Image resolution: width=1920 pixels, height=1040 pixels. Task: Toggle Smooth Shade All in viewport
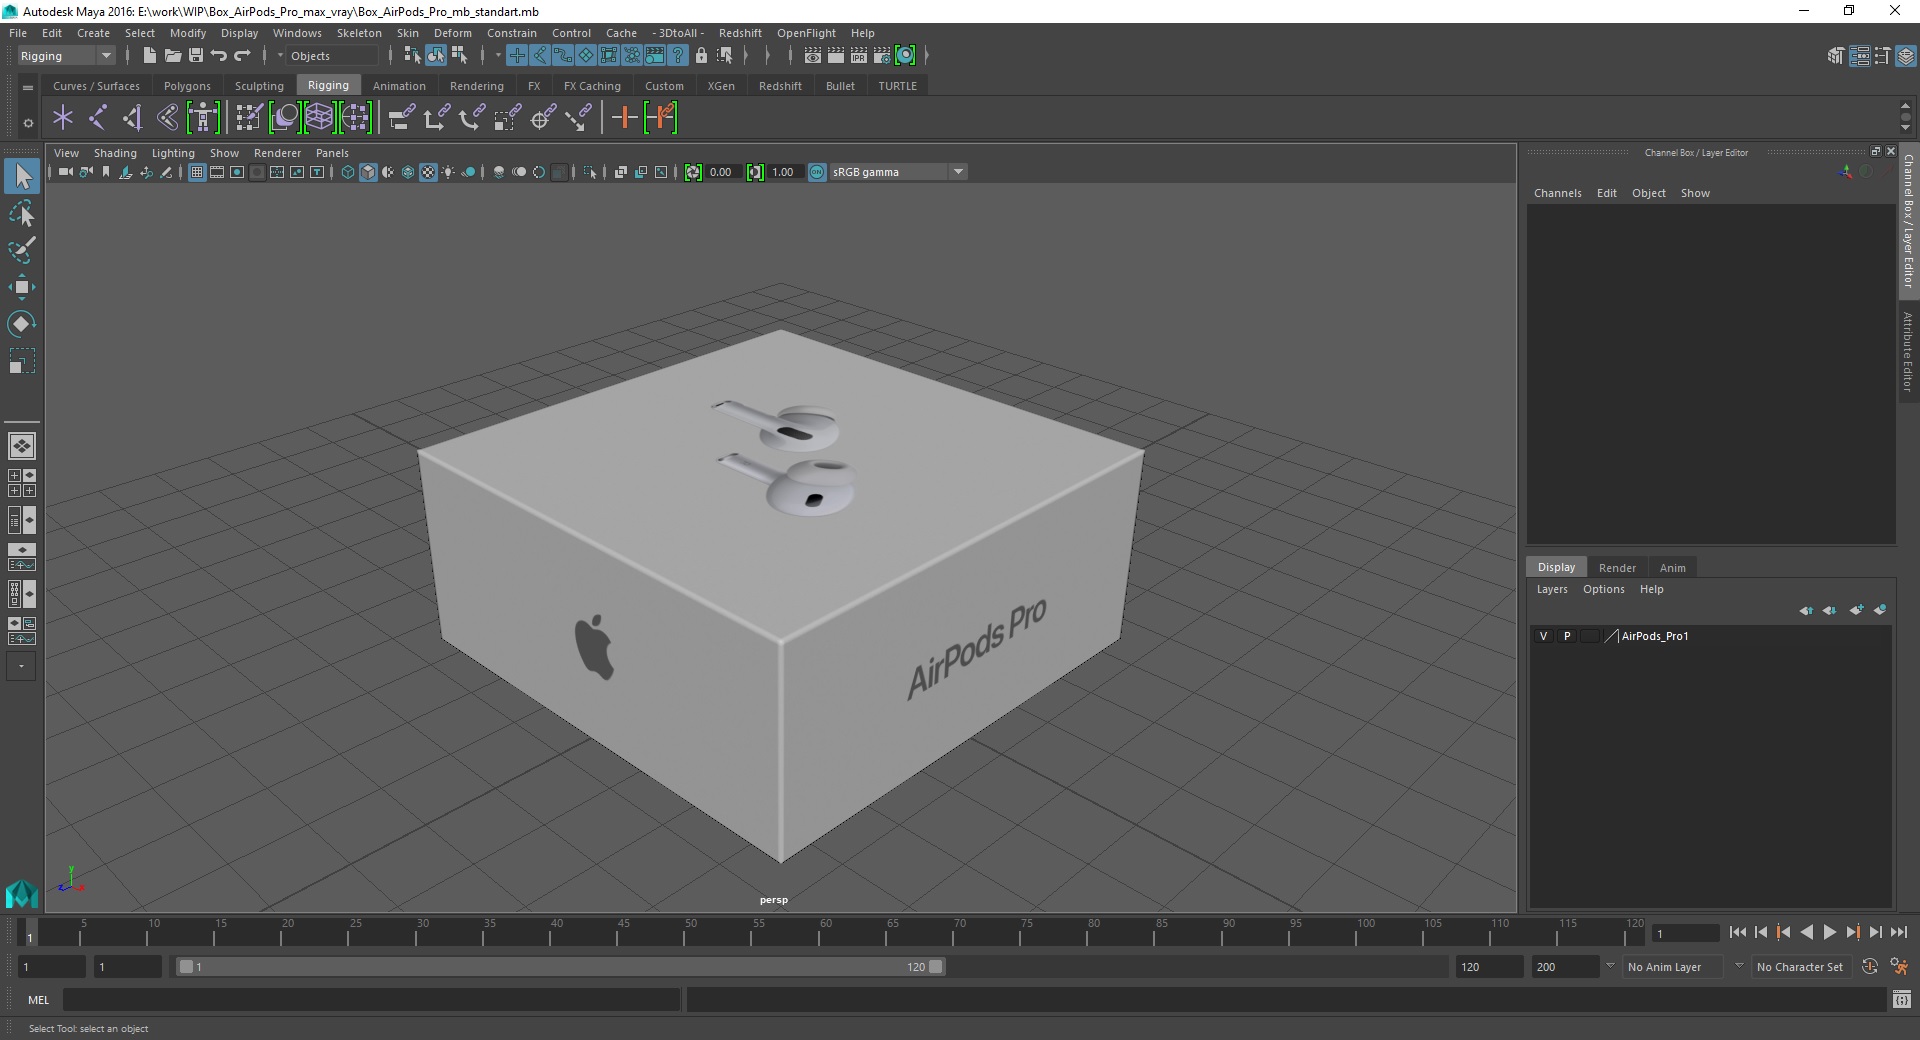368,172
